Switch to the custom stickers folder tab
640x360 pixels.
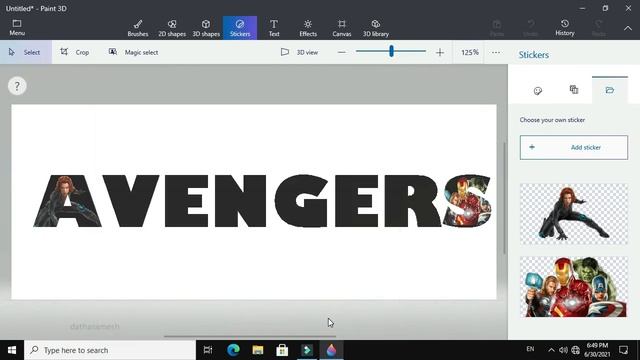point(610,90)
